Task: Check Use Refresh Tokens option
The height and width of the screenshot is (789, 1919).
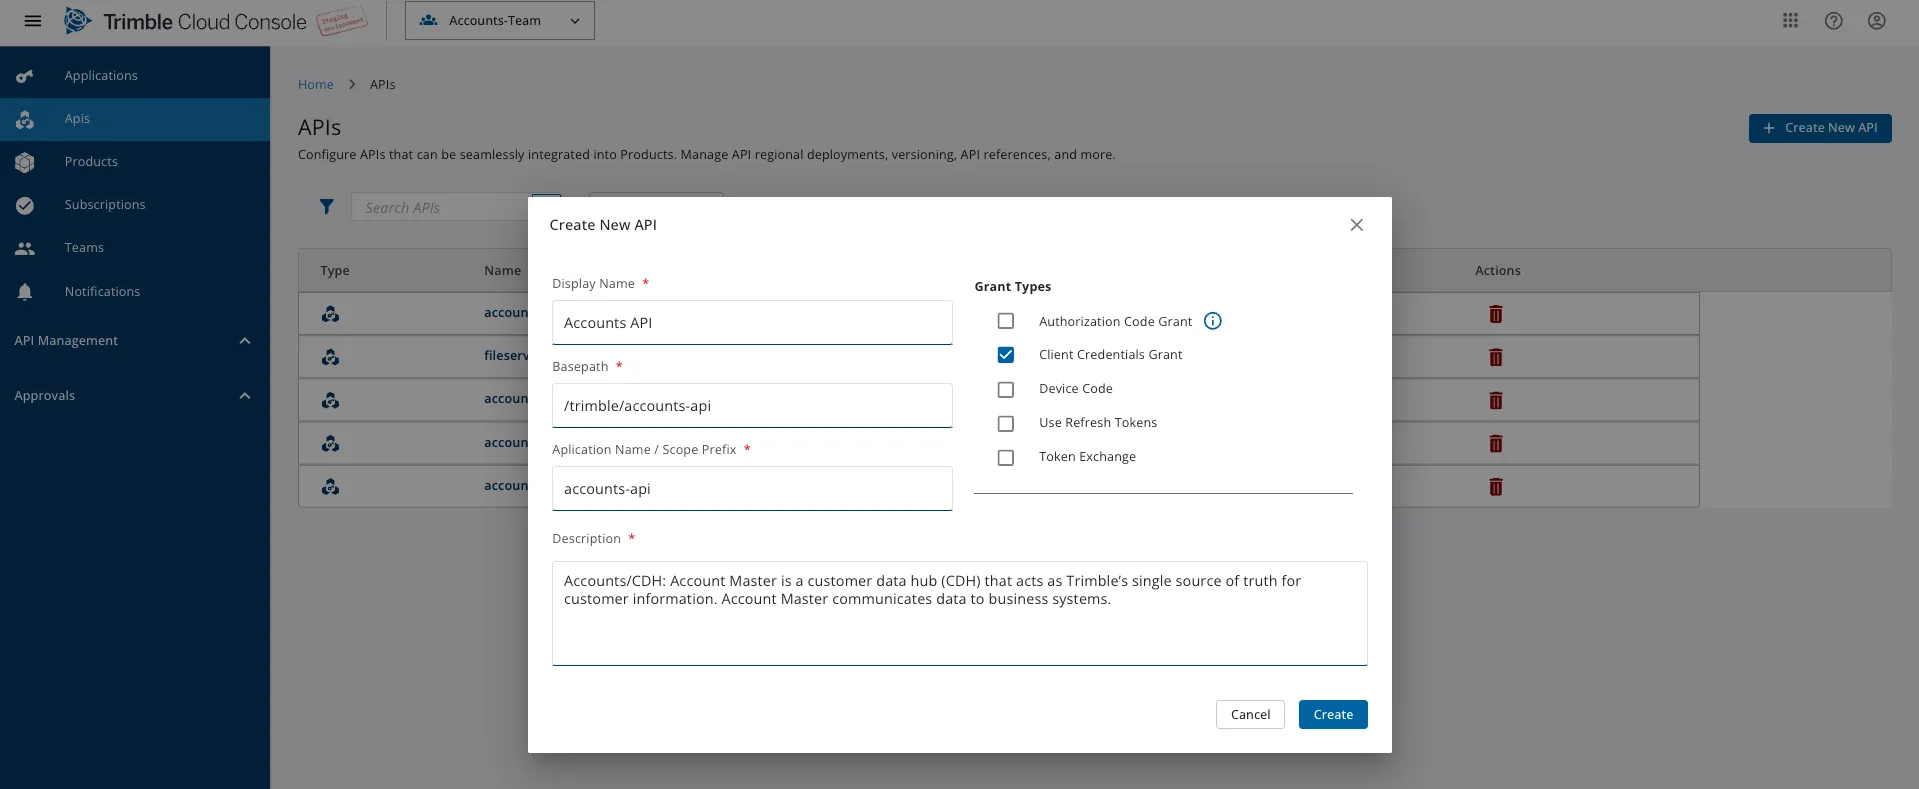Action: point(1006,423)
